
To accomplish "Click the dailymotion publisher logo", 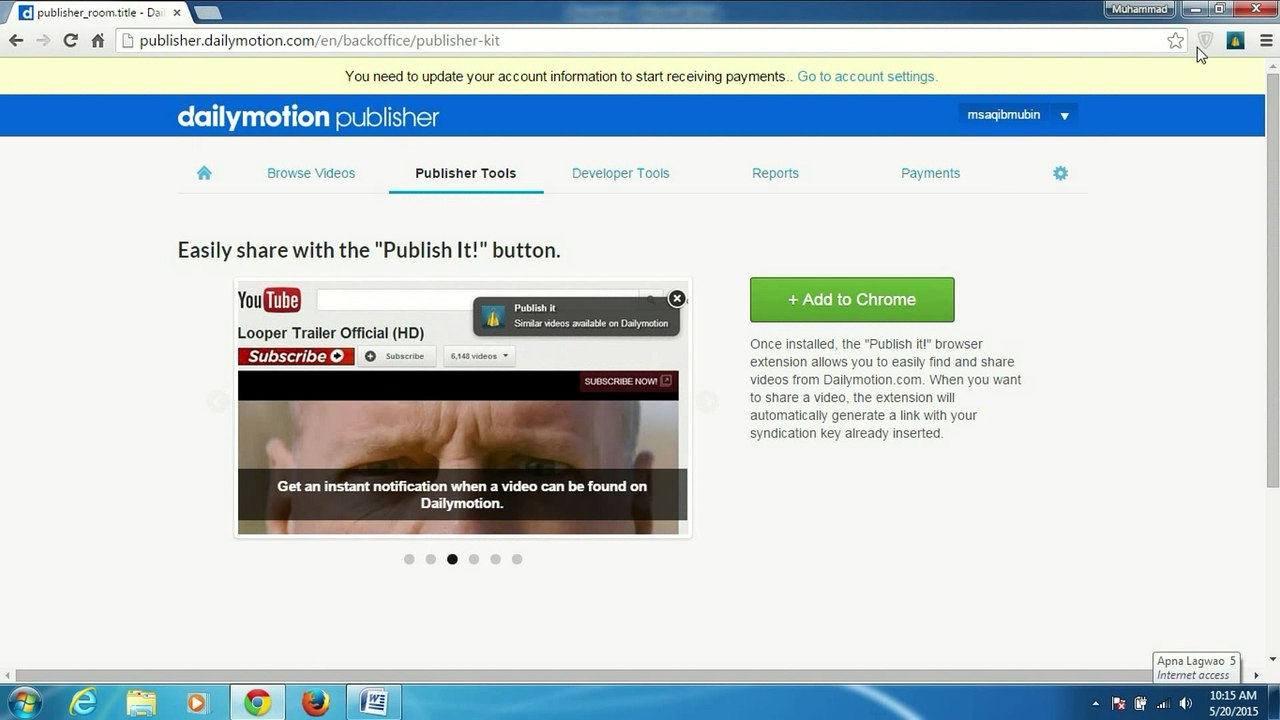I will coord(308,117).
